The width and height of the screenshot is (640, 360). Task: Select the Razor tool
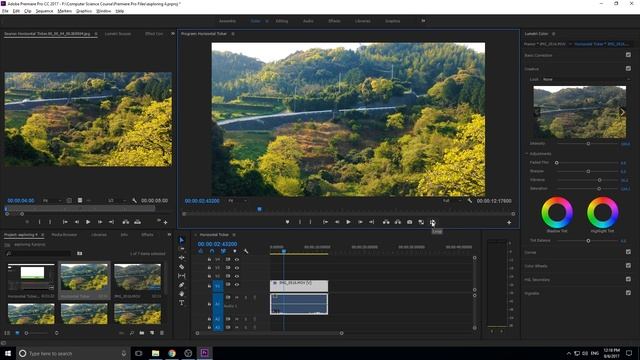182,267
